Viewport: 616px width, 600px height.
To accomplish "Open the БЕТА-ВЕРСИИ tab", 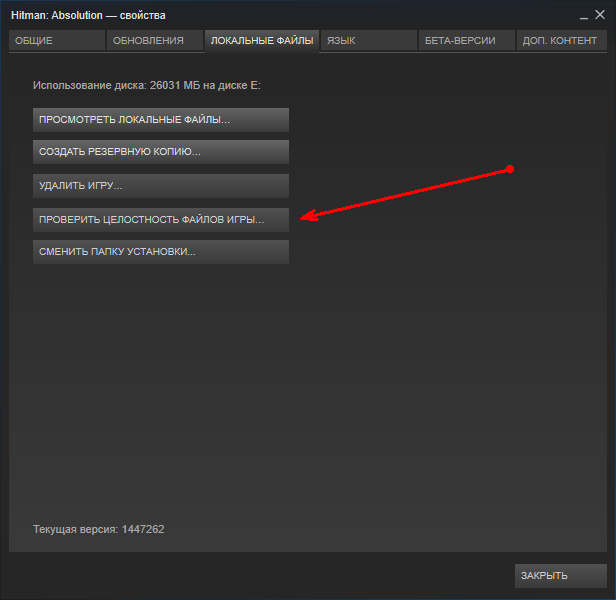I will (x=466, y=40).
